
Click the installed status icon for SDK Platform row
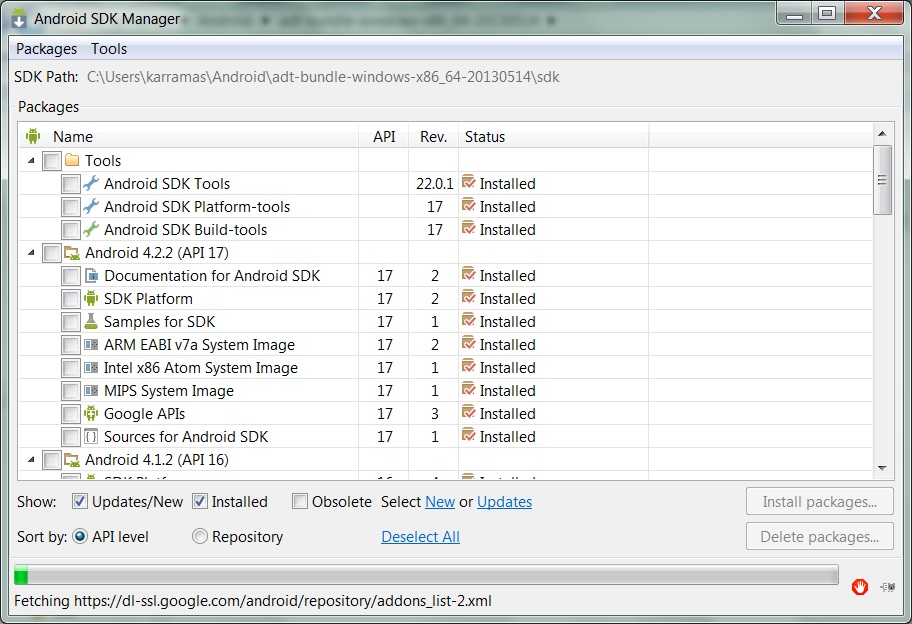tap(469, 298)
